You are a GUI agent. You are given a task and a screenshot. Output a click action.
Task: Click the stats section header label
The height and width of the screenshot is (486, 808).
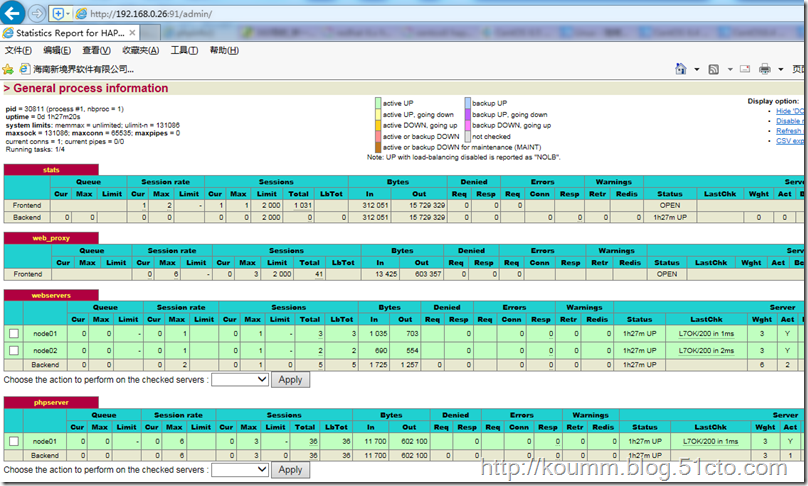(51, 170)
